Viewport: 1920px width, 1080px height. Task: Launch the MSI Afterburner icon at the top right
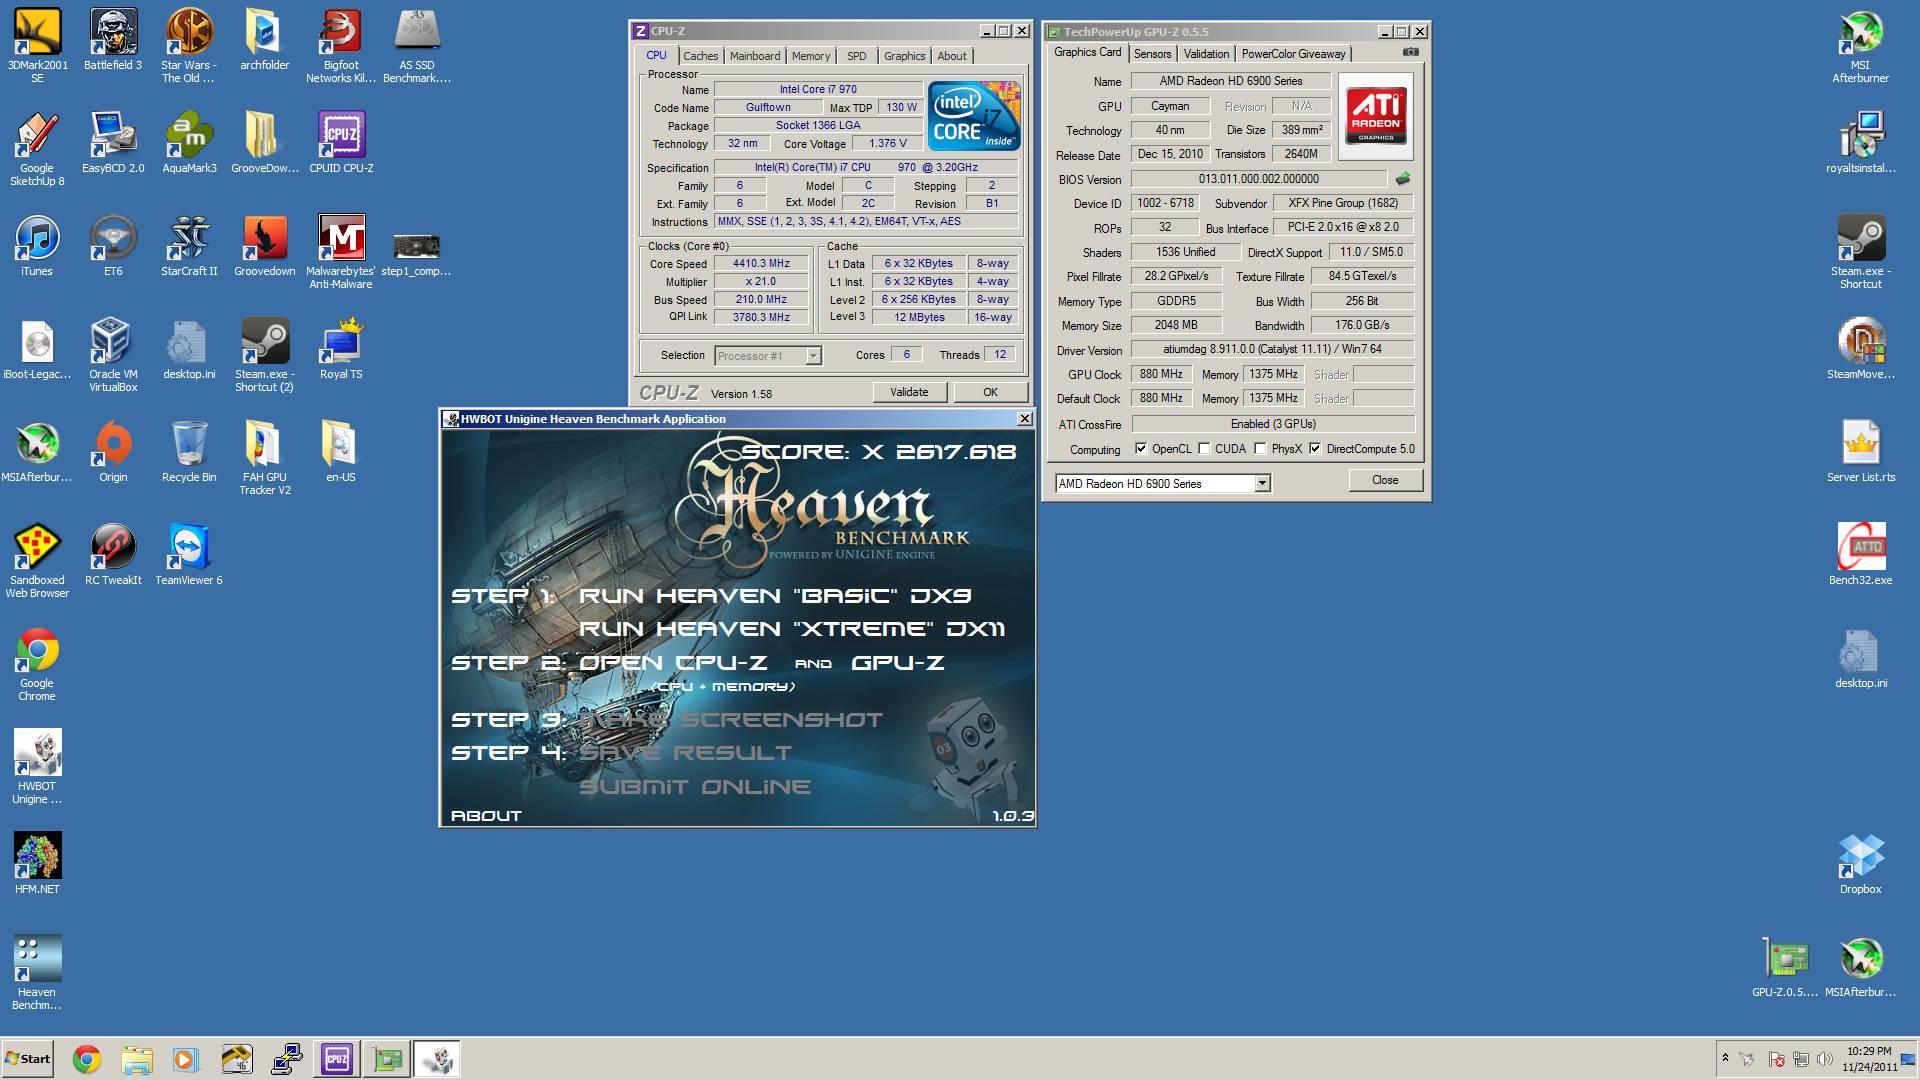click(x=1860, y=45)
